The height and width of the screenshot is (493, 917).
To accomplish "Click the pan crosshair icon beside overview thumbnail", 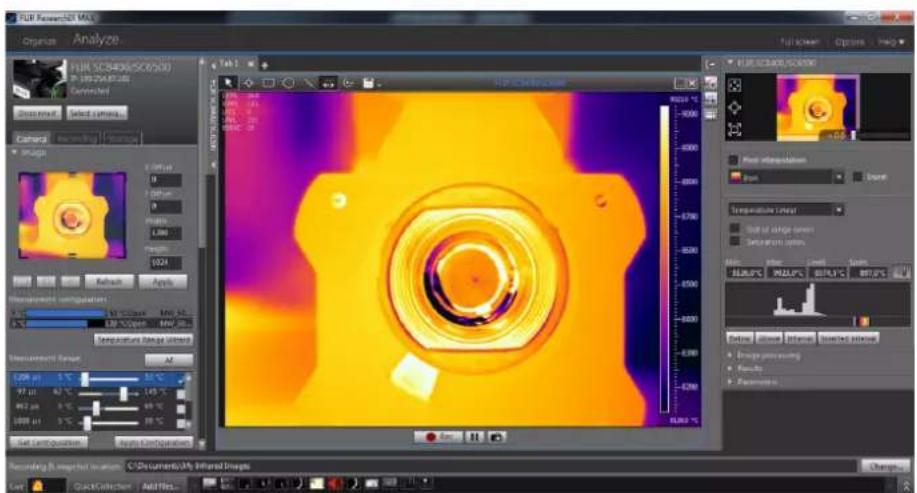I will [735, 108].
